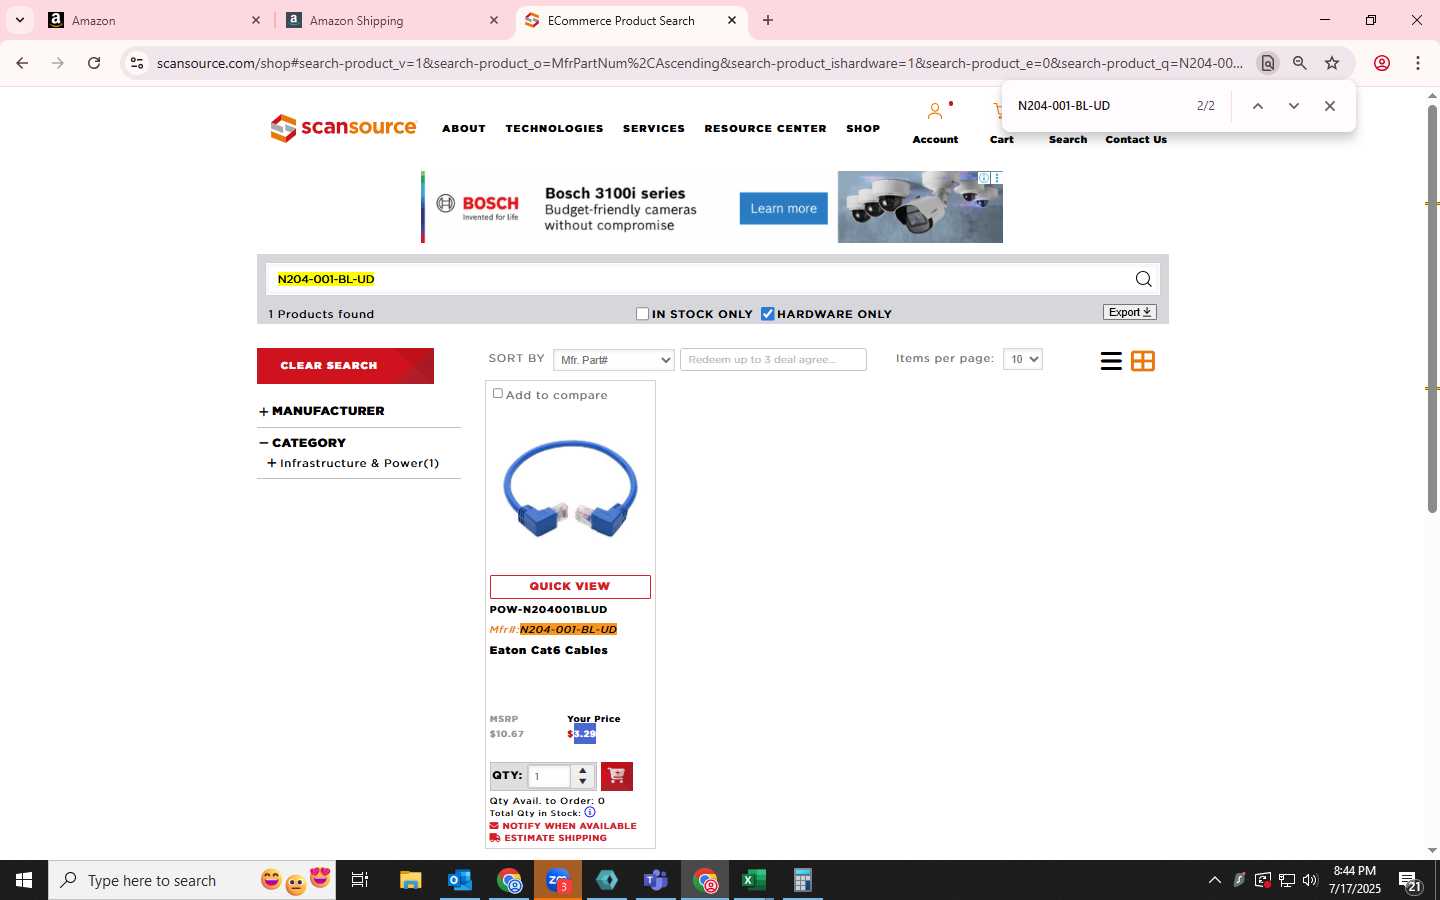
Task: Open Resource Center menu
Action: pyautogui.click(x=765, y=129)
